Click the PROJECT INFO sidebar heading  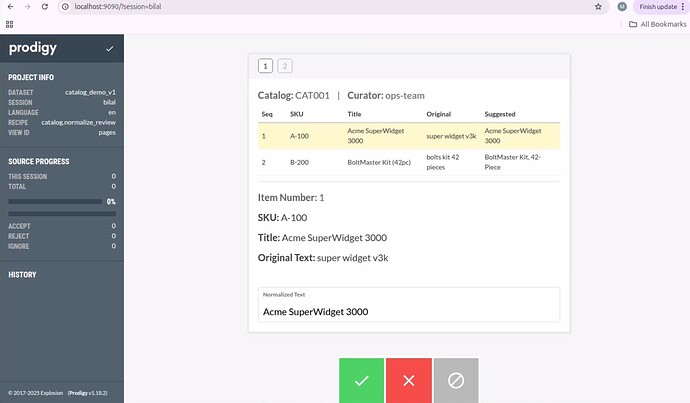point(31,77)
